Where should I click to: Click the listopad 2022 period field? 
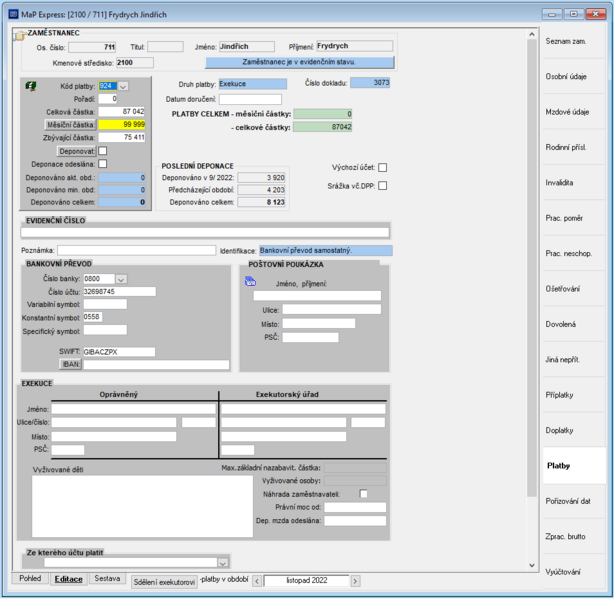tap(307, 581)
